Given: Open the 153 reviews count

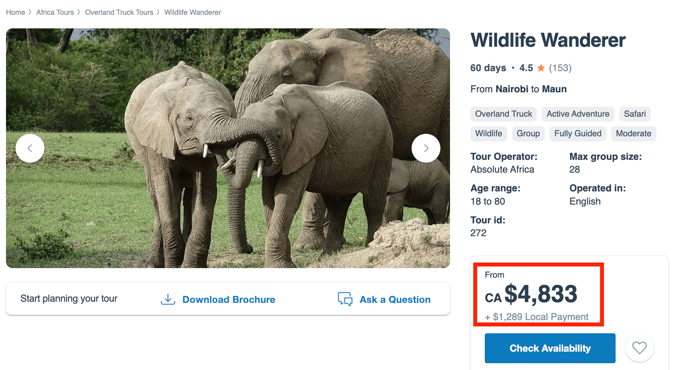Looking at the screenshot, I should pyautogui.click(x=560, y=68).
